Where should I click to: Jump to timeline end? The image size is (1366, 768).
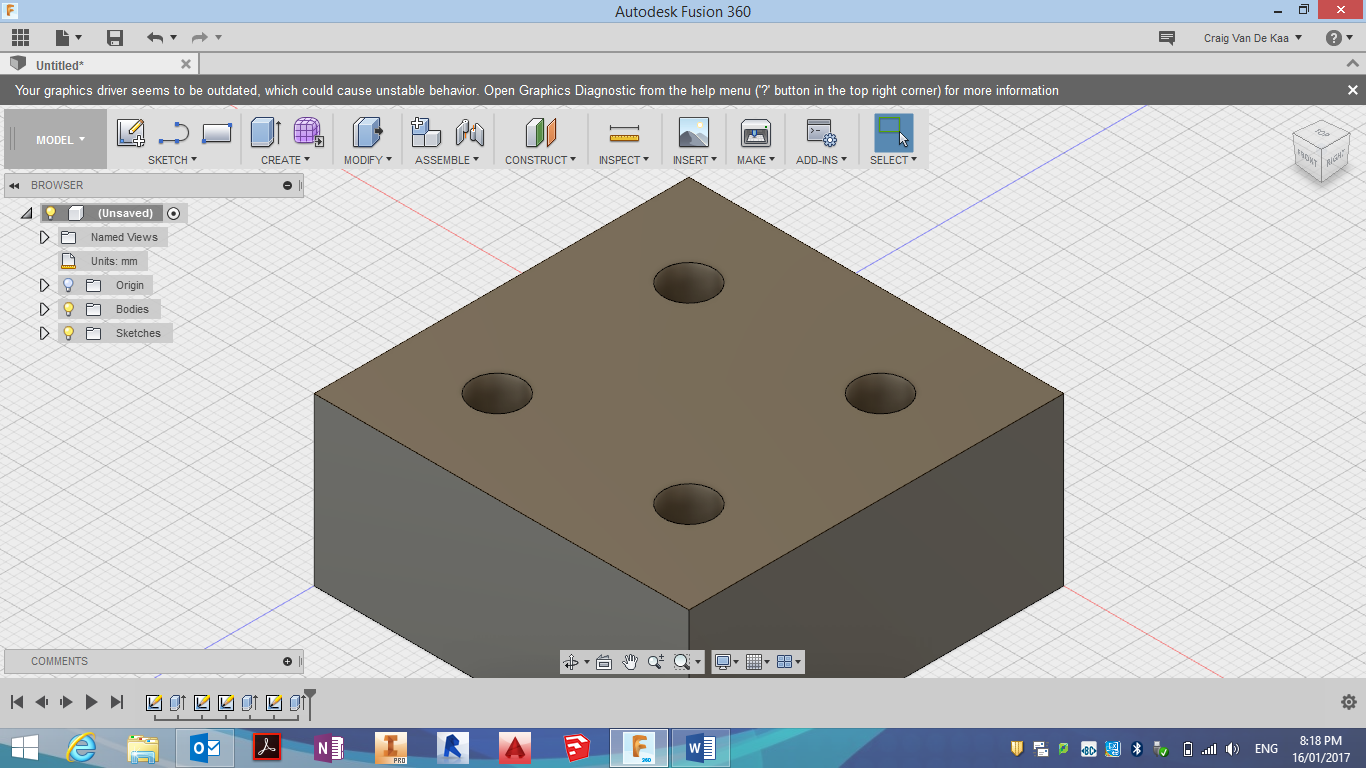(117, 702)
